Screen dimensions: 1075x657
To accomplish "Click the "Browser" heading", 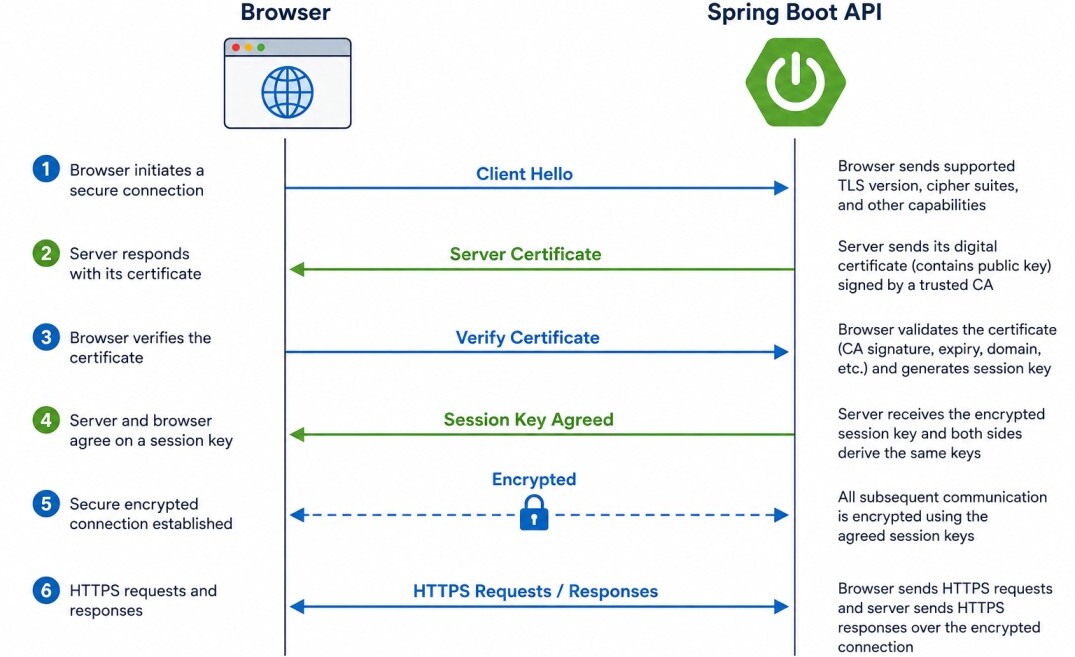I will [x=285, y=12].
